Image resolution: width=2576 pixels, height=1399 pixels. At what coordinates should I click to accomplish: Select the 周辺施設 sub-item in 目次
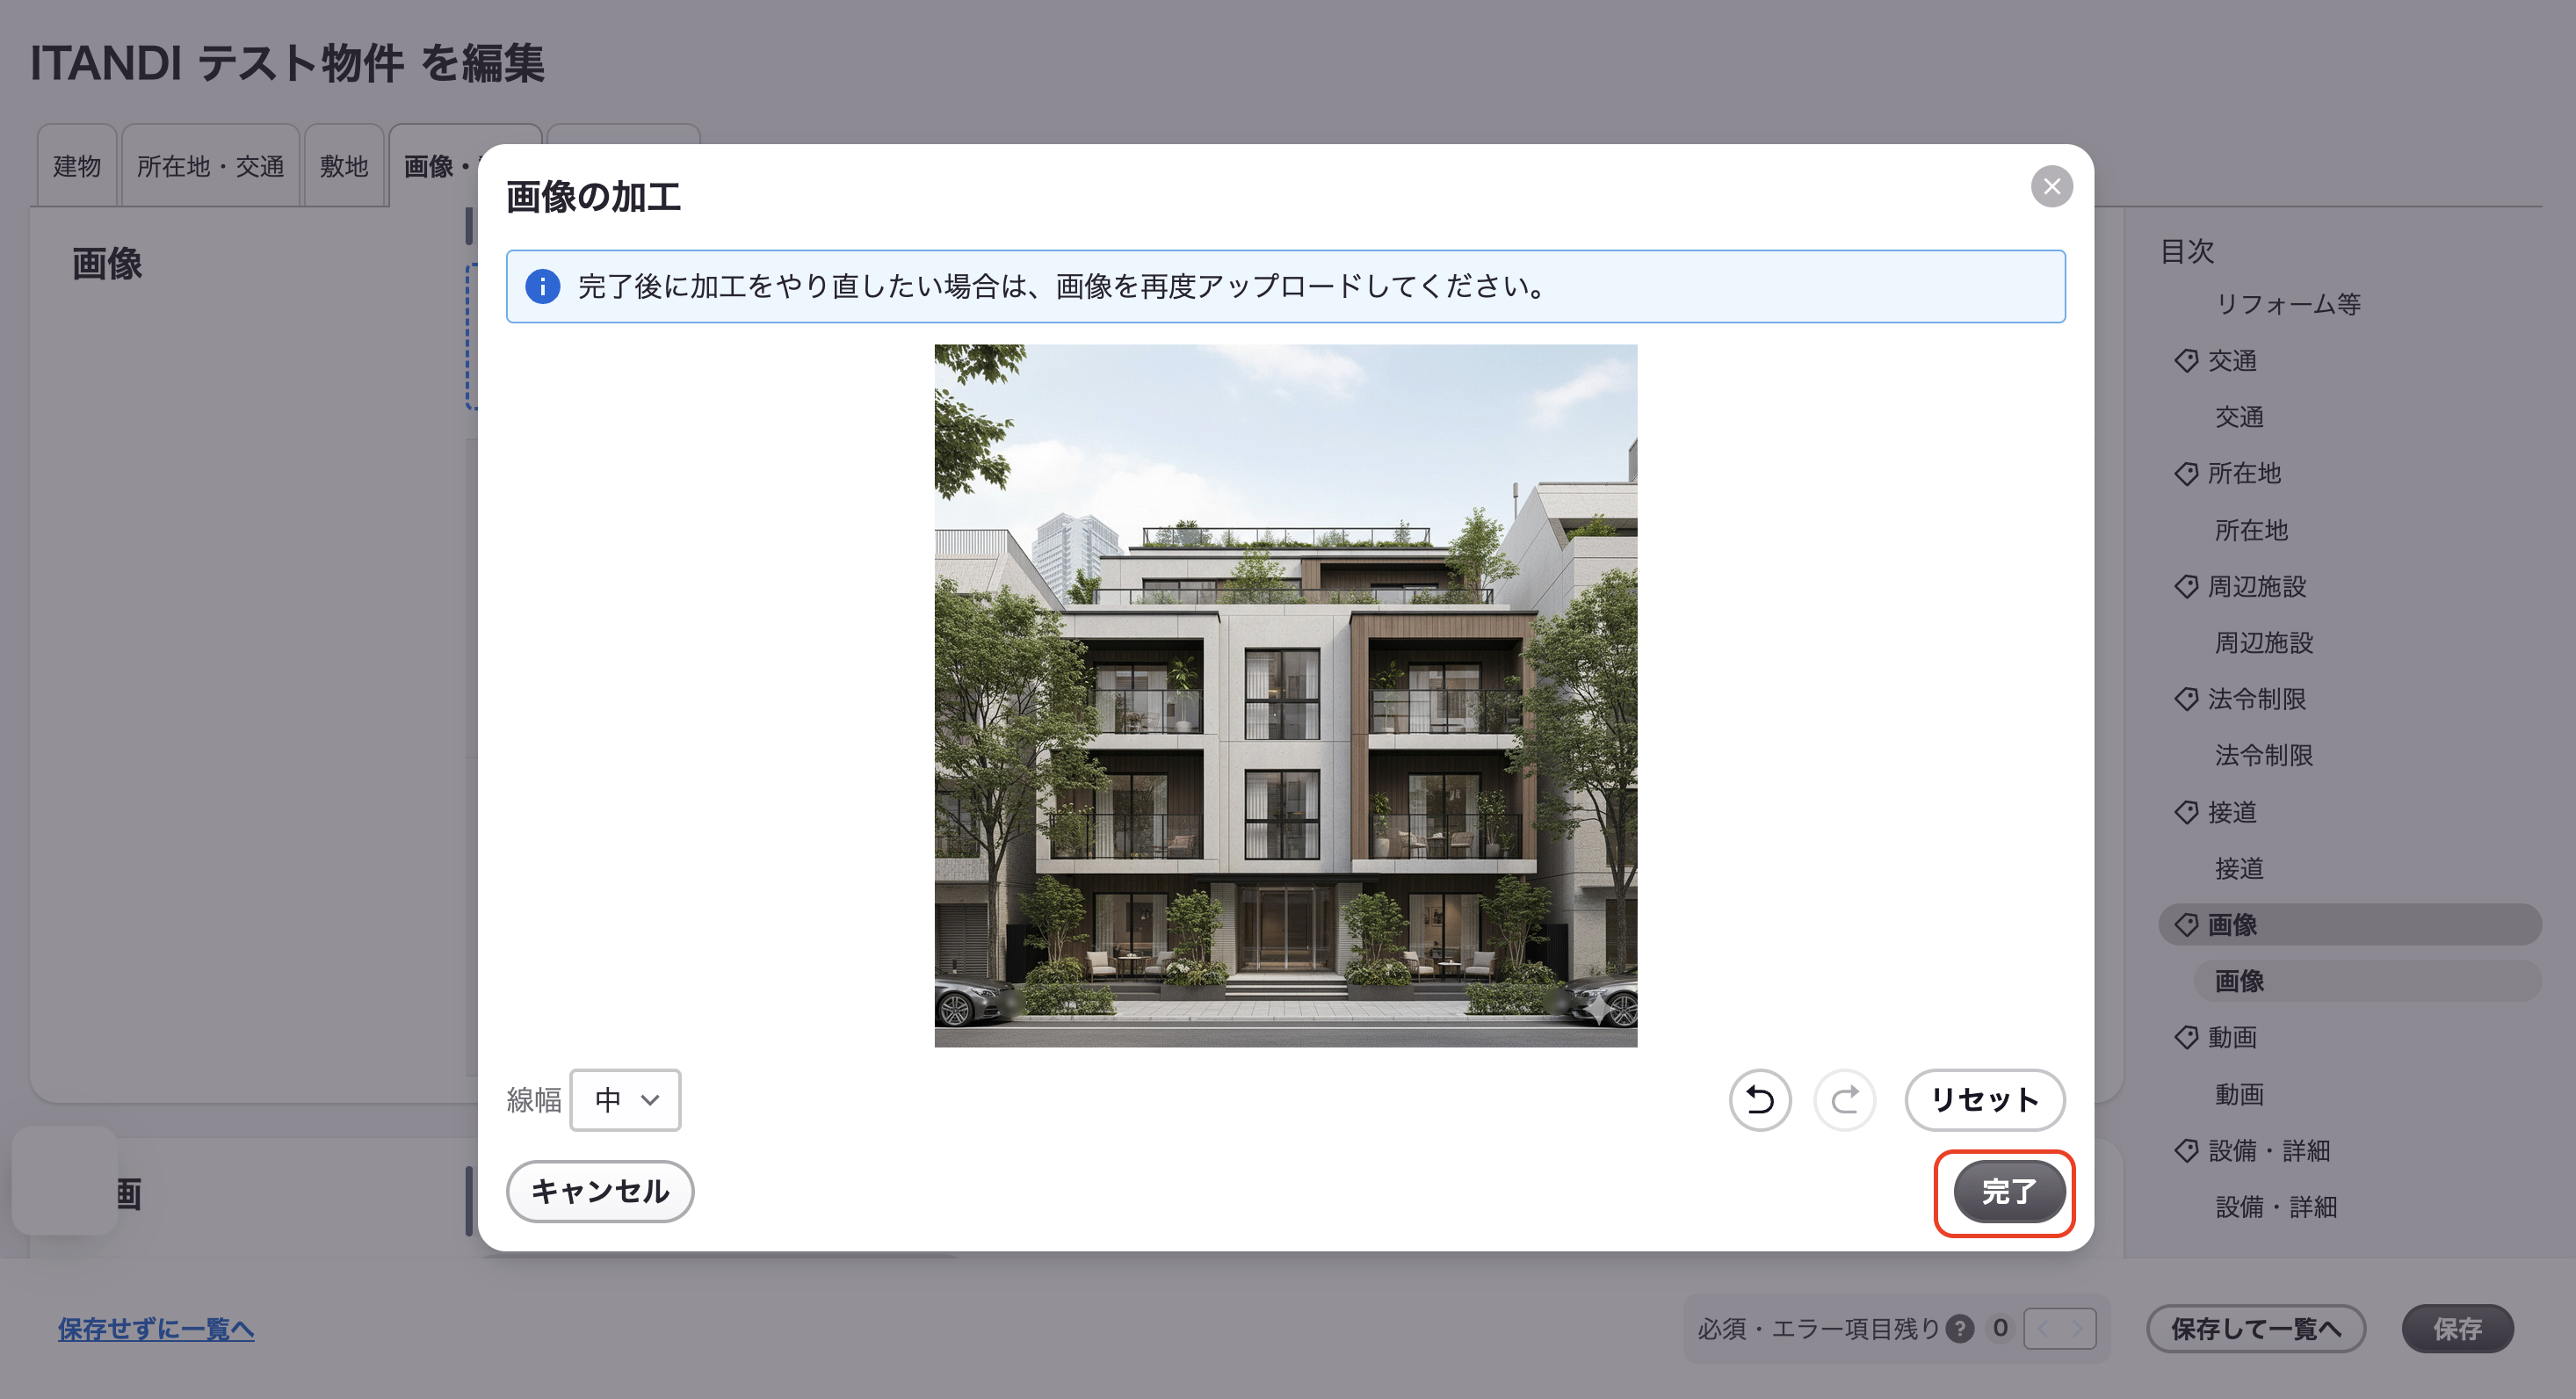(x=2264, y=643)
